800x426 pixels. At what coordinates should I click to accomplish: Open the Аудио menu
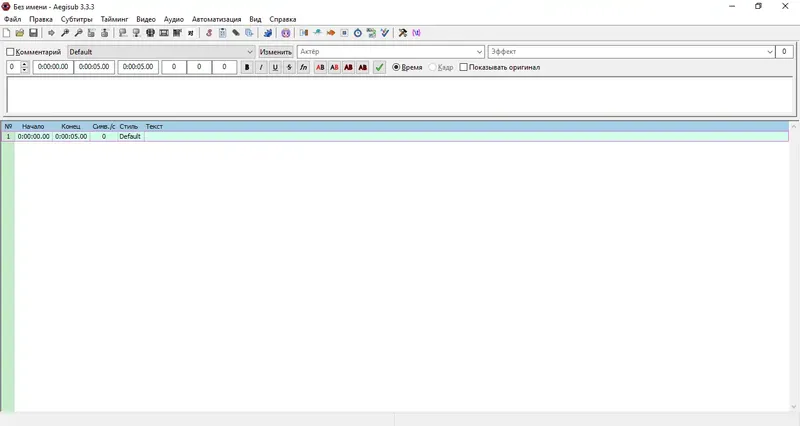point(173,19)
